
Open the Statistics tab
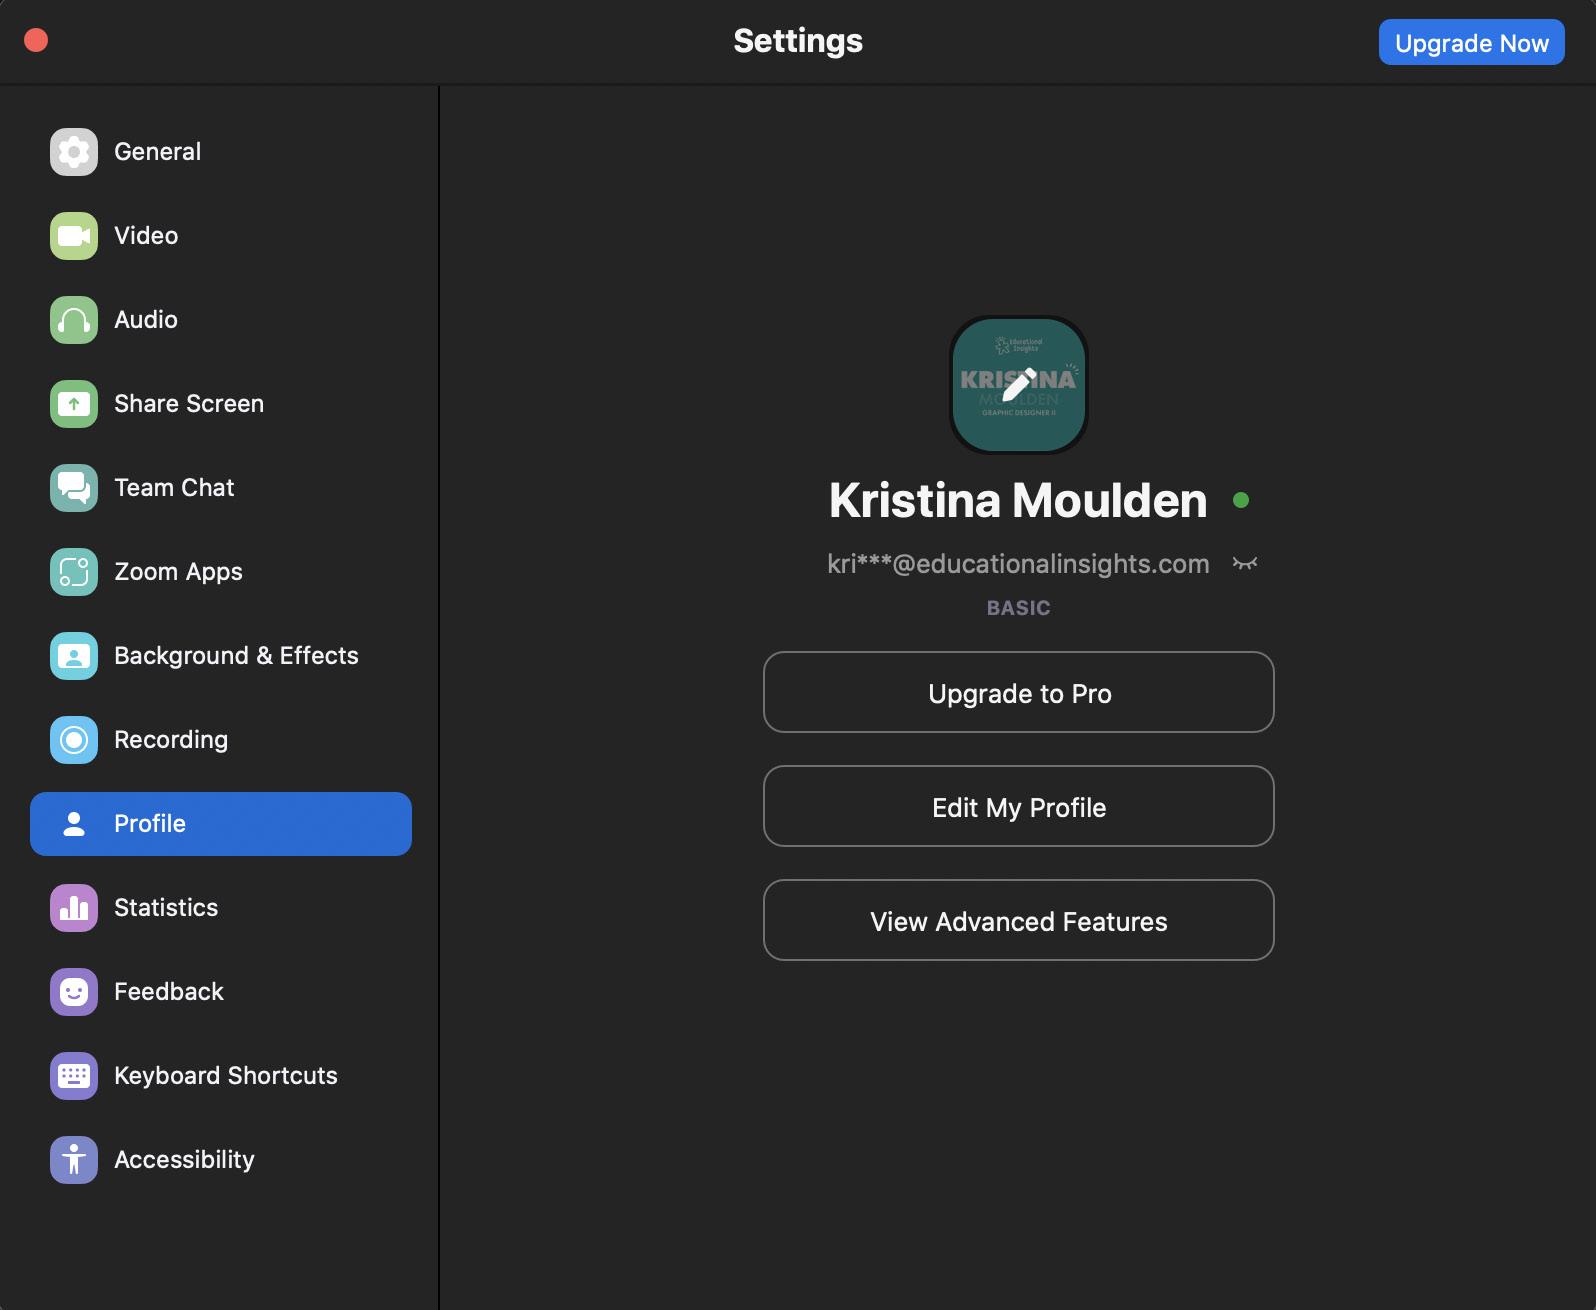[x=221, y=908]
